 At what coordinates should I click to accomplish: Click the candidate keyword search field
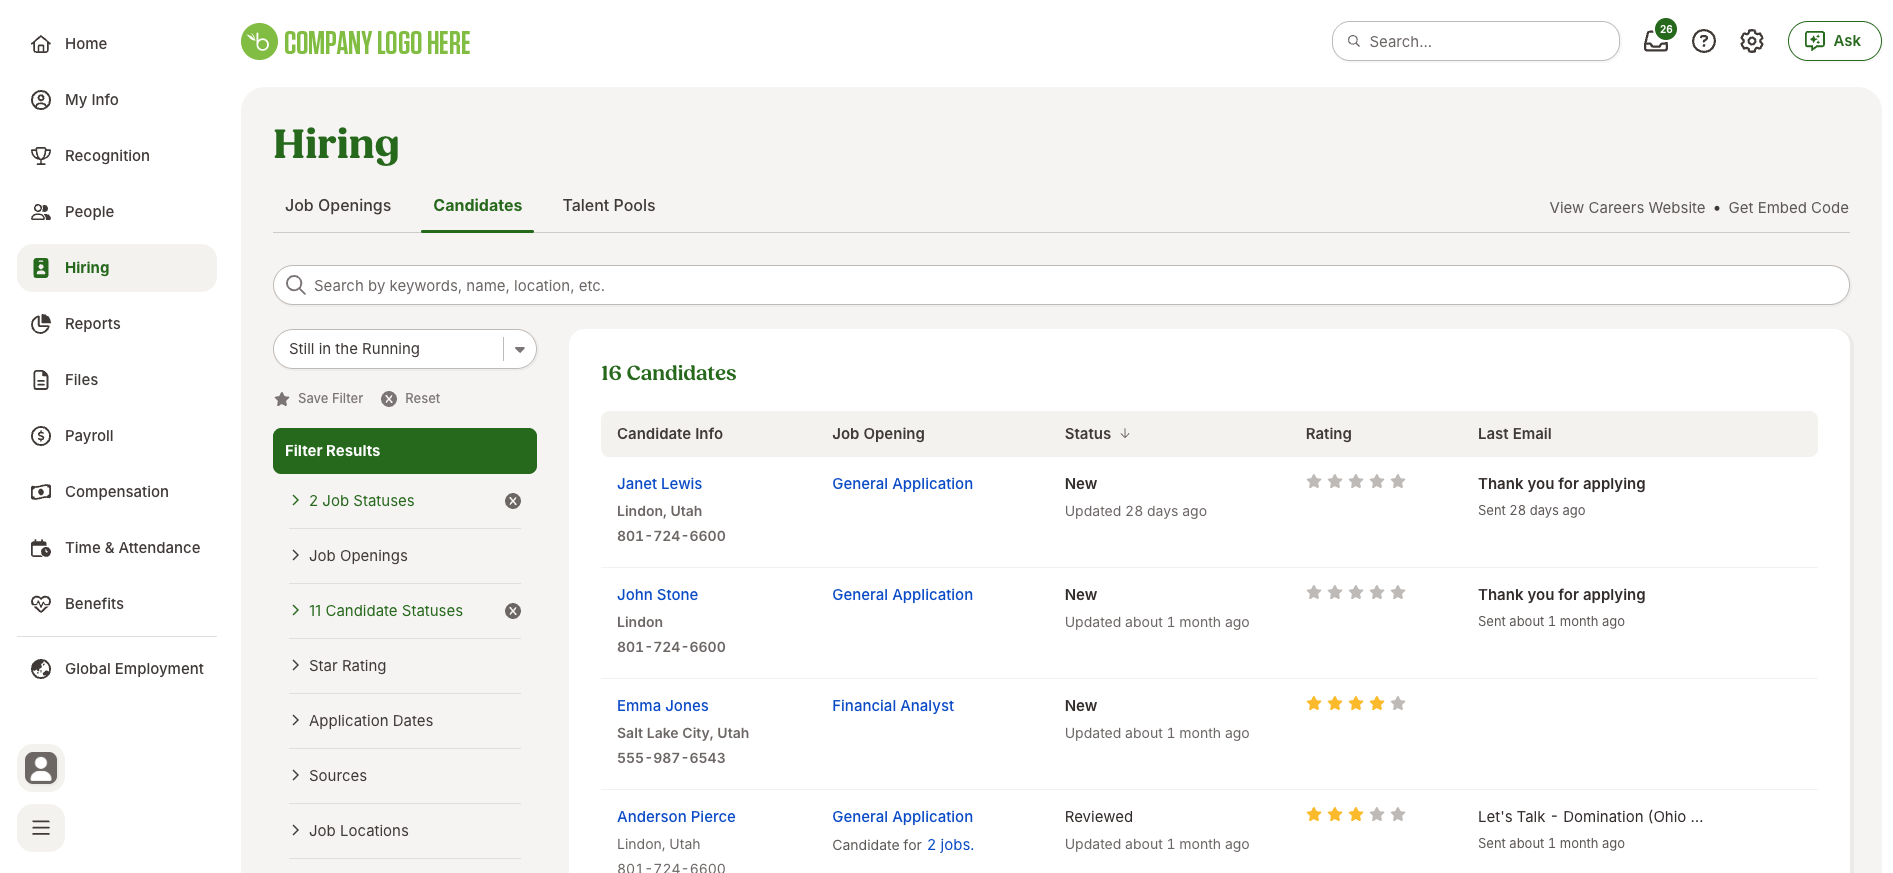[1061, 285]
